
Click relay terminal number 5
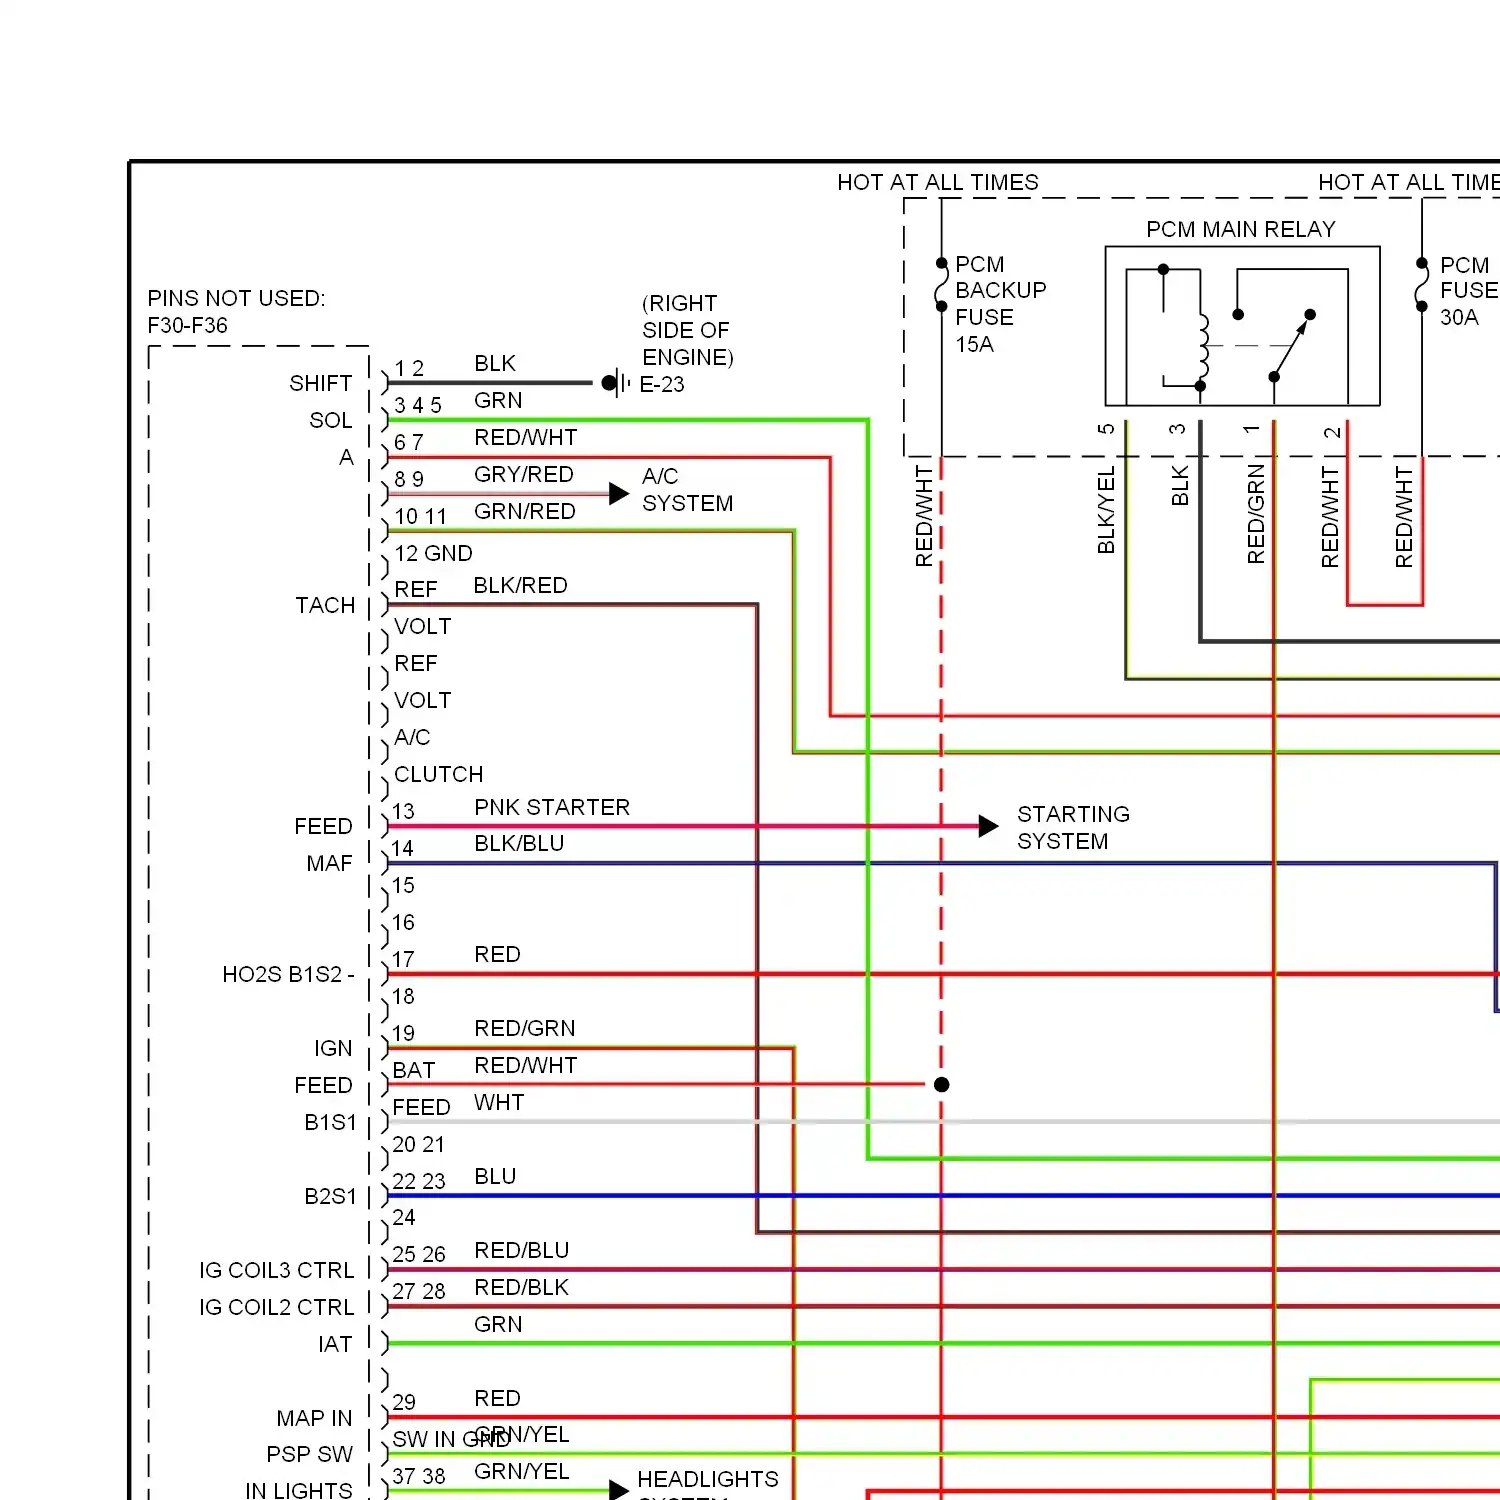coord(1106,429)
